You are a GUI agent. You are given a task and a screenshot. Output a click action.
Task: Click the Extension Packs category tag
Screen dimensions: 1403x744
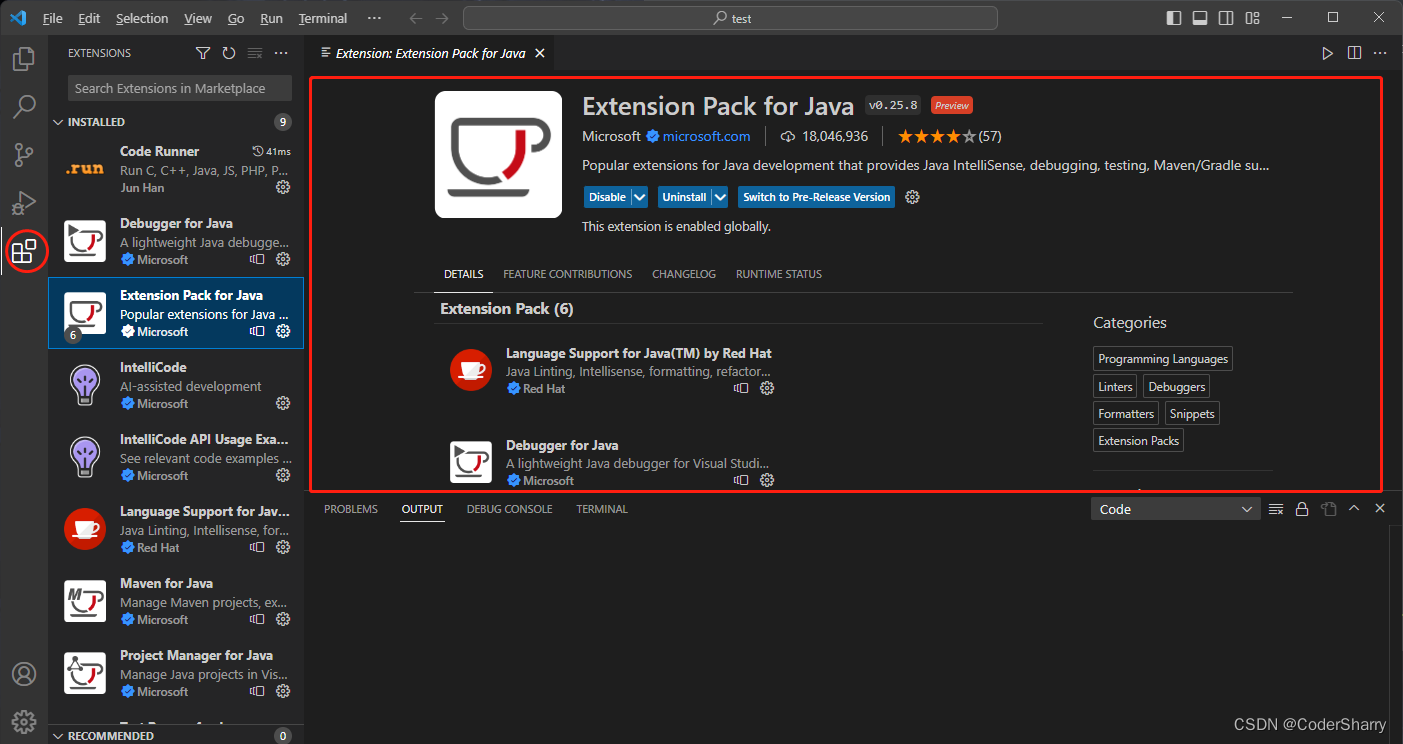coord(1138,441)
